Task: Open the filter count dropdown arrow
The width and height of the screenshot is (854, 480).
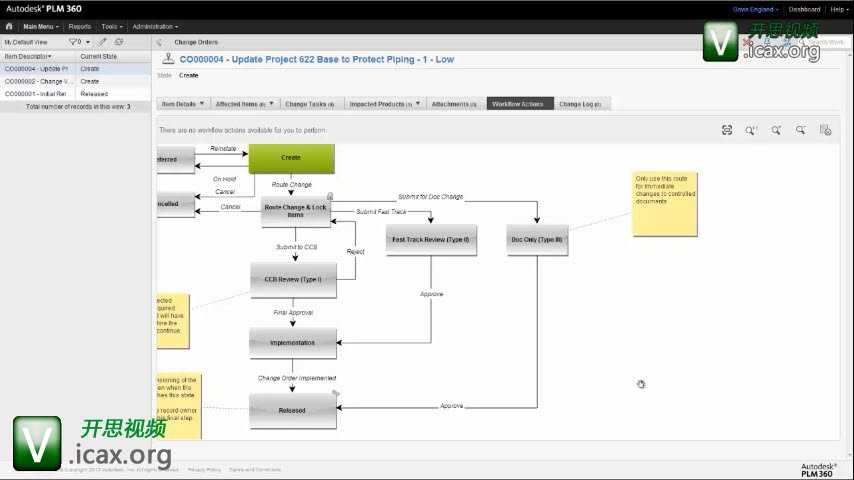Action: point(88,42)
